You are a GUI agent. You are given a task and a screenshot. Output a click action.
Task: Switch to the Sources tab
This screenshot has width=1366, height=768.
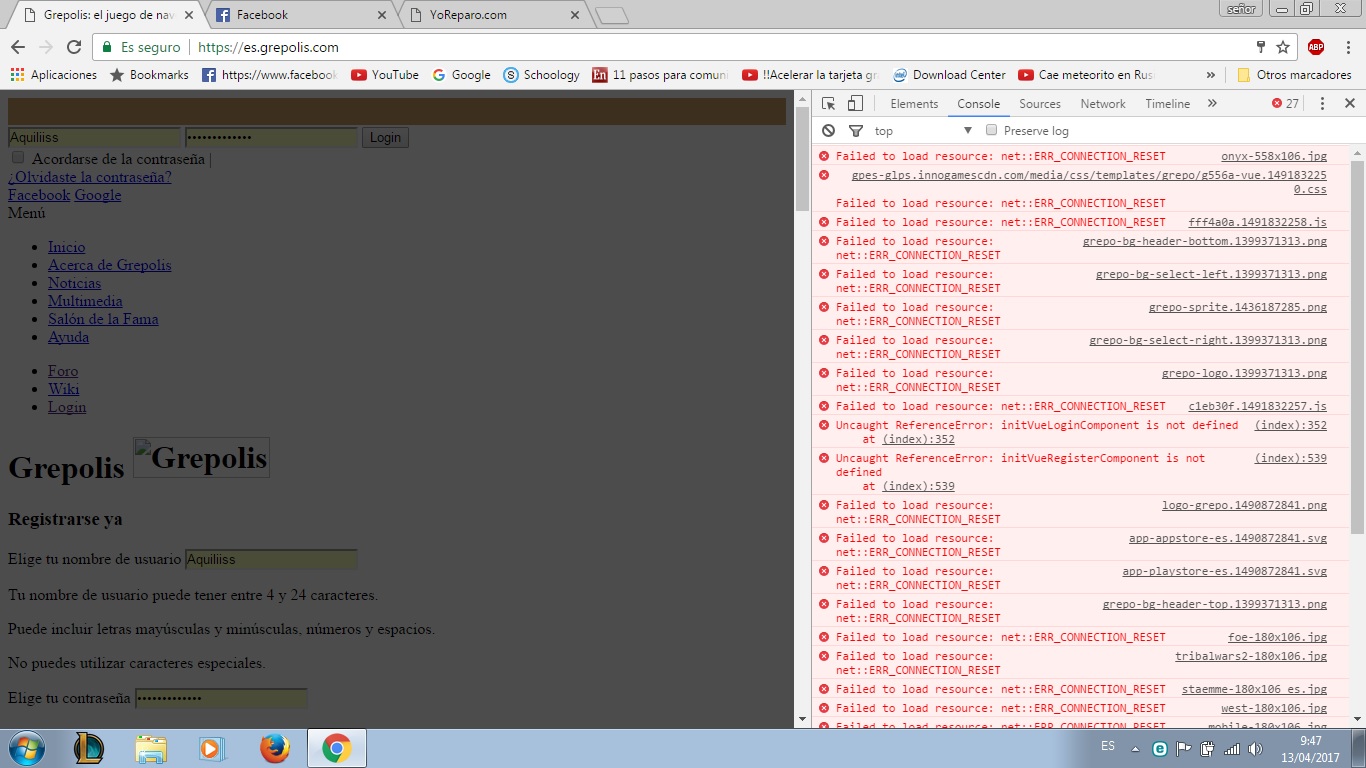pos(1040,104)
